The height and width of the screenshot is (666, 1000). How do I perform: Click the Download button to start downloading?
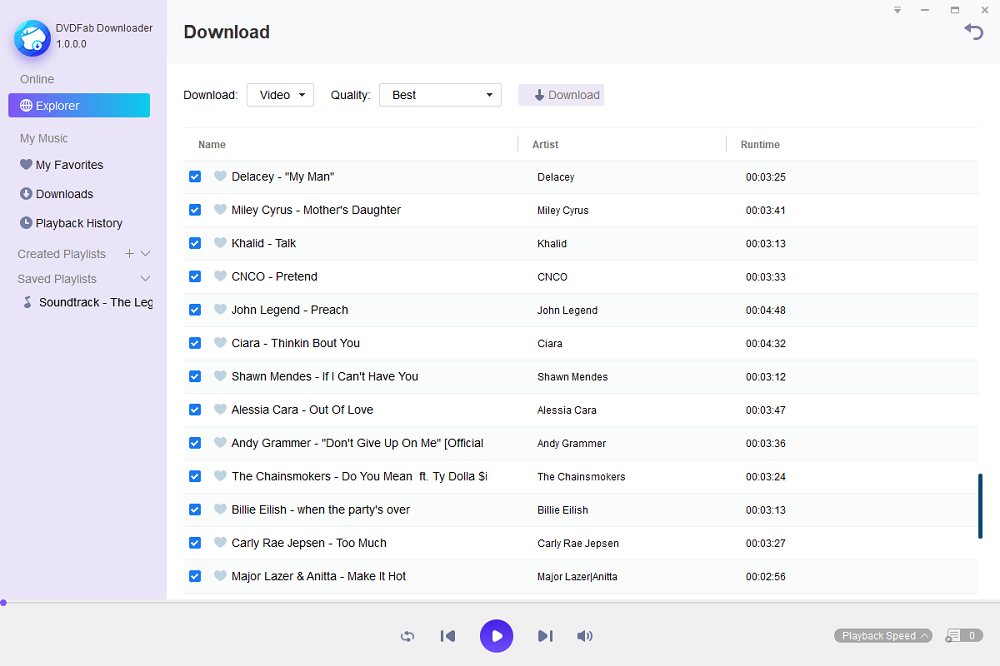tap(561, 95)
